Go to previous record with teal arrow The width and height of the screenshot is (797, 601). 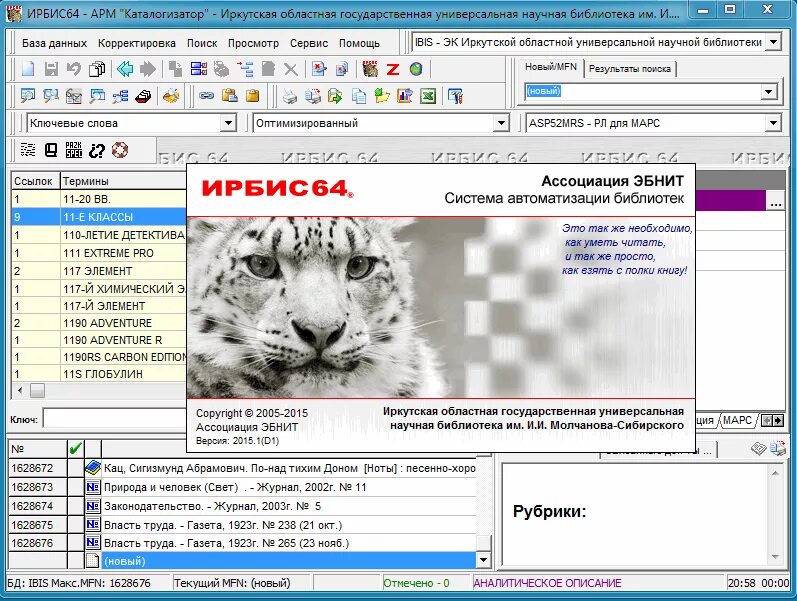tap(125, 69)
